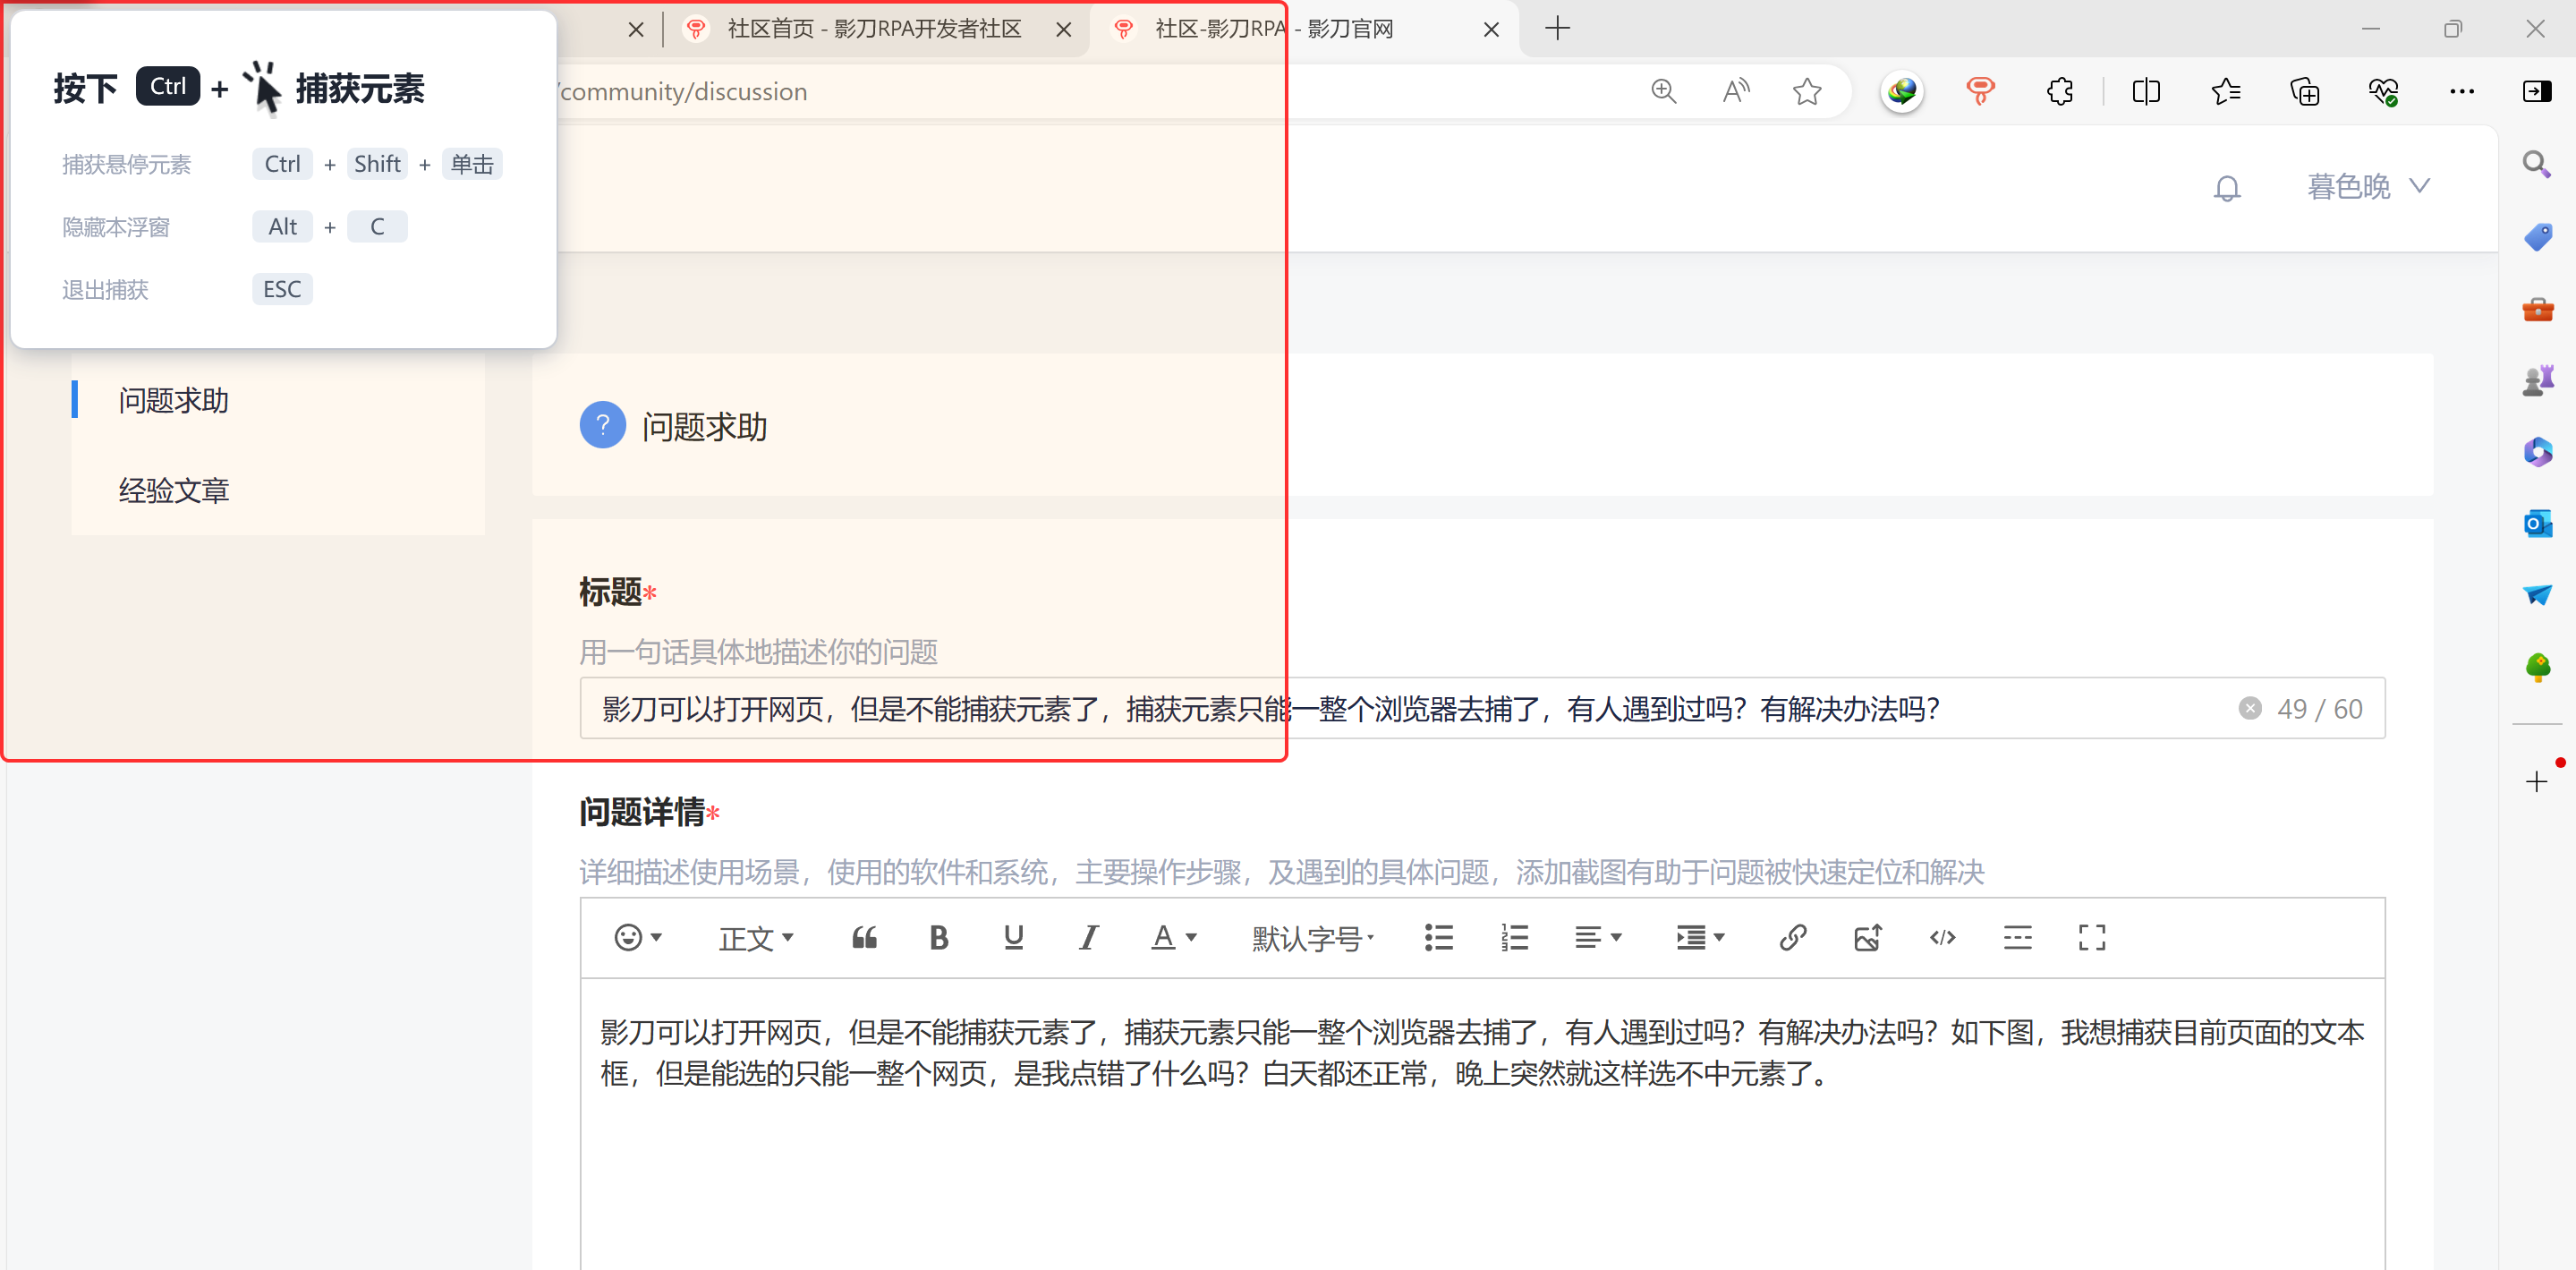Toggle underline formatting in editor

(1013, 937)
